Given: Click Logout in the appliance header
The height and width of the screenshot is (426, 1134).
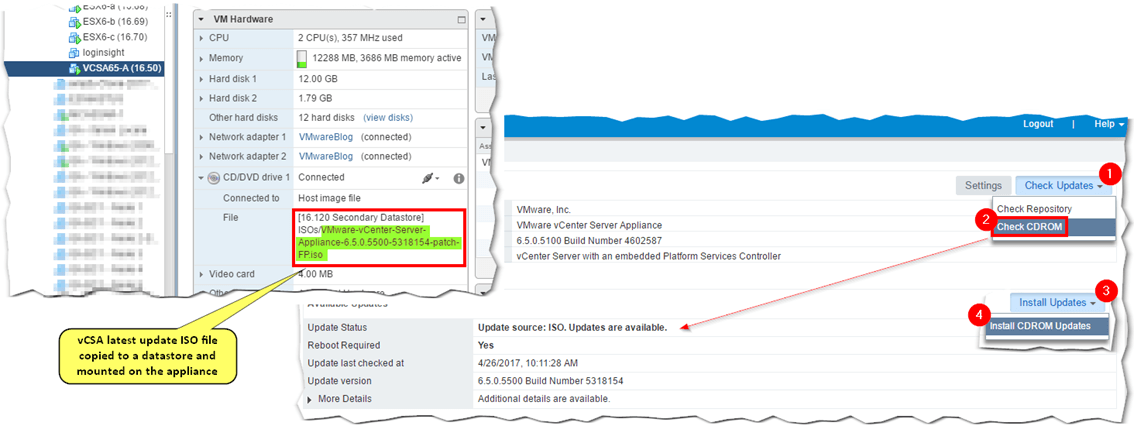Looking at the screenshot, I should [1038, 124].
